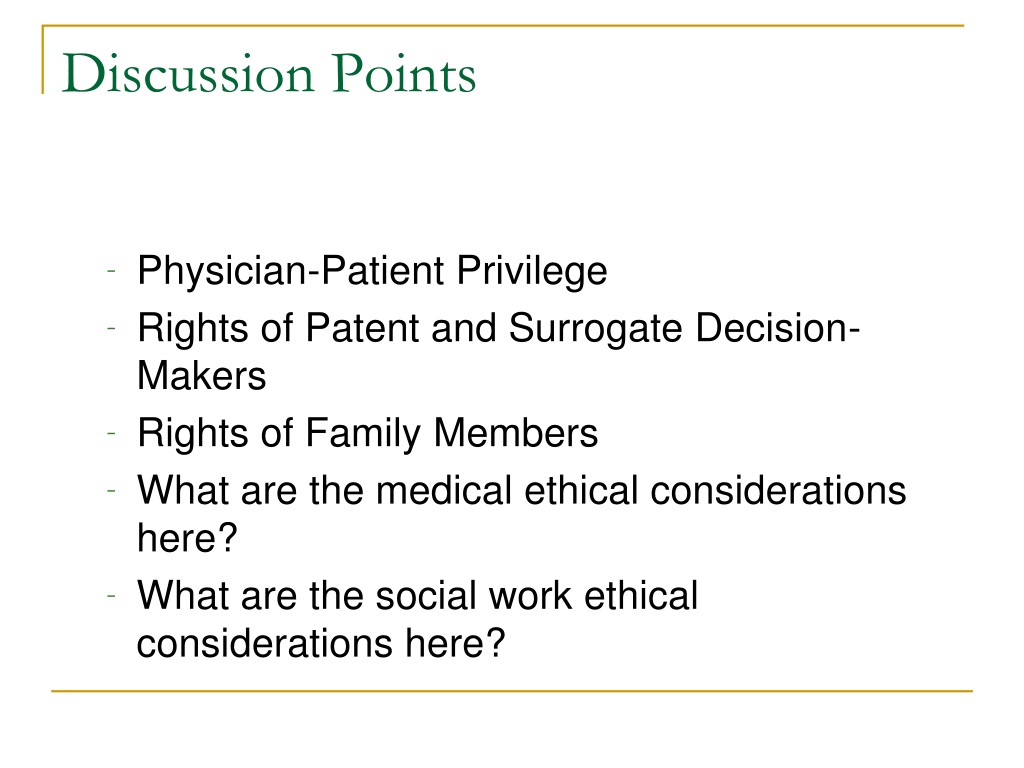Click the 'Rights of Patent and Surrogate Decision-' line

499,328
